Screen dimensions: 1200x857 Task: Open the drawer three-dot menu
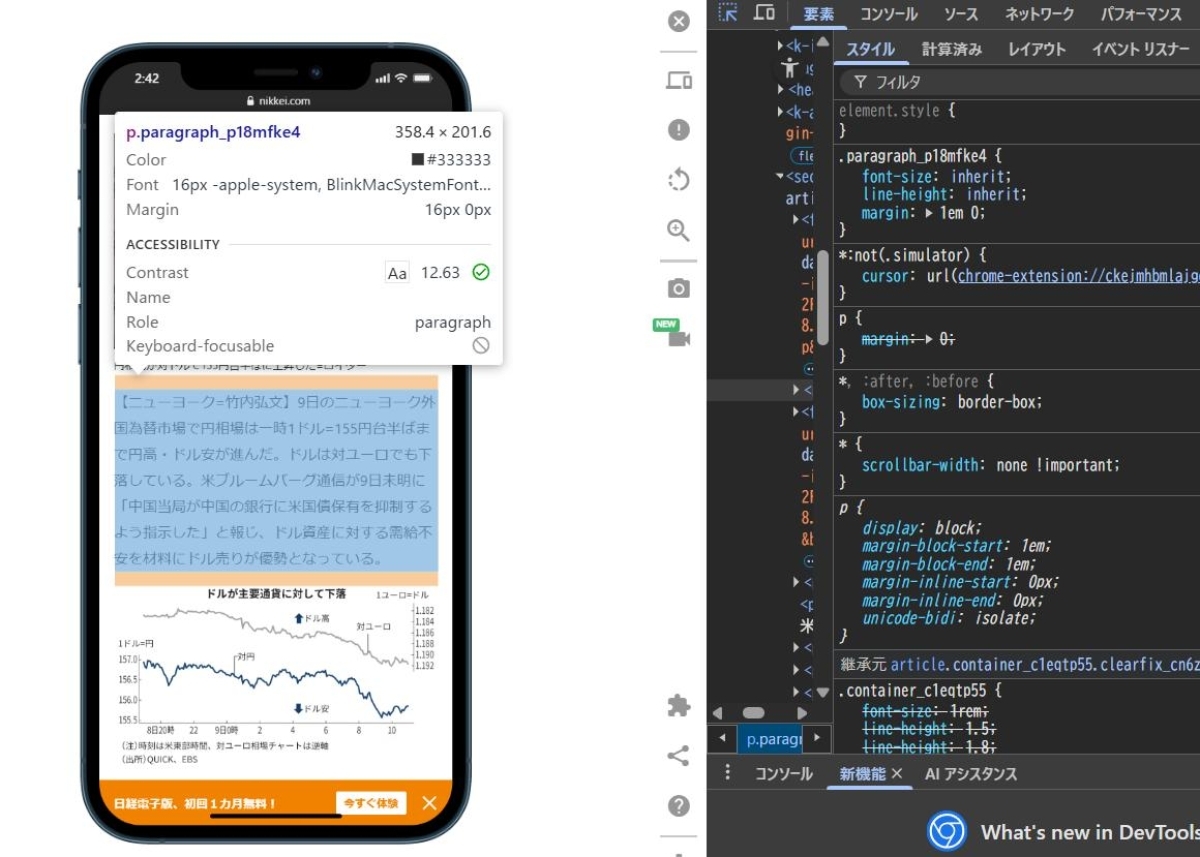click(x=728, y=773)
